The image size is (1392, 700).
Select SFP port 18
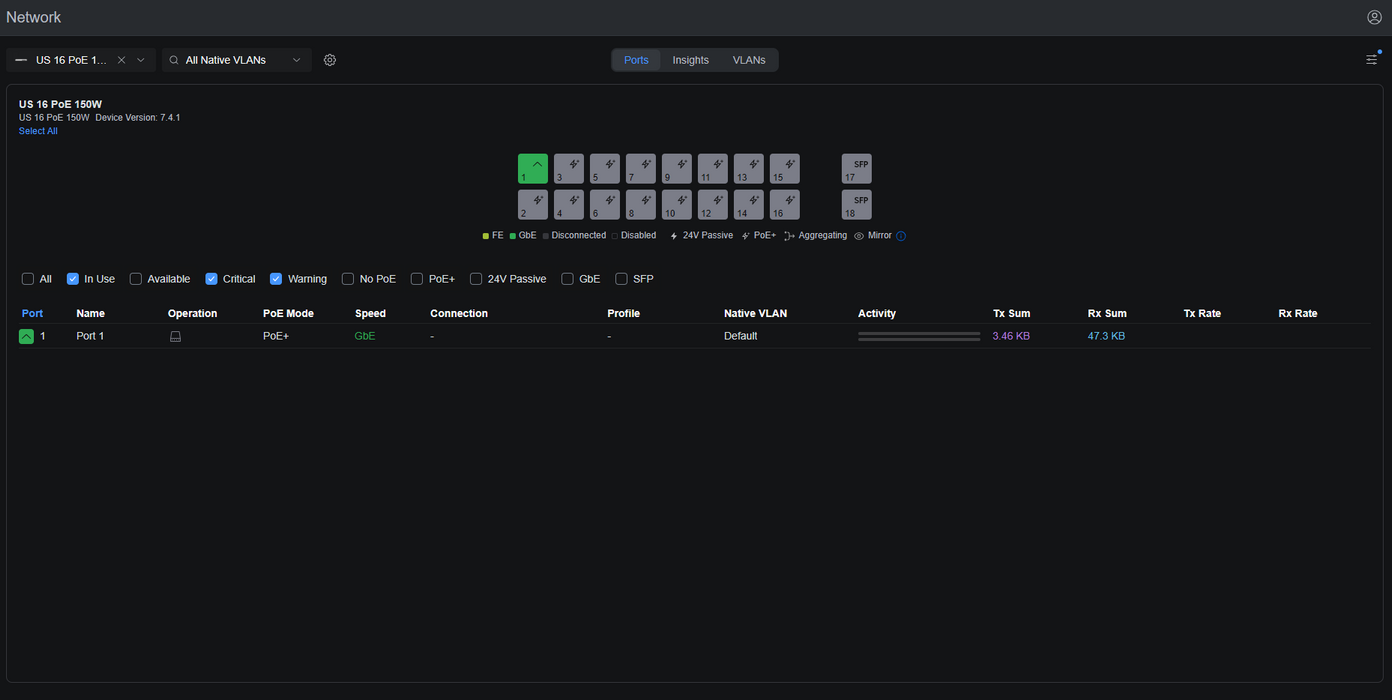pyautogui.click(x=857, y=205)
